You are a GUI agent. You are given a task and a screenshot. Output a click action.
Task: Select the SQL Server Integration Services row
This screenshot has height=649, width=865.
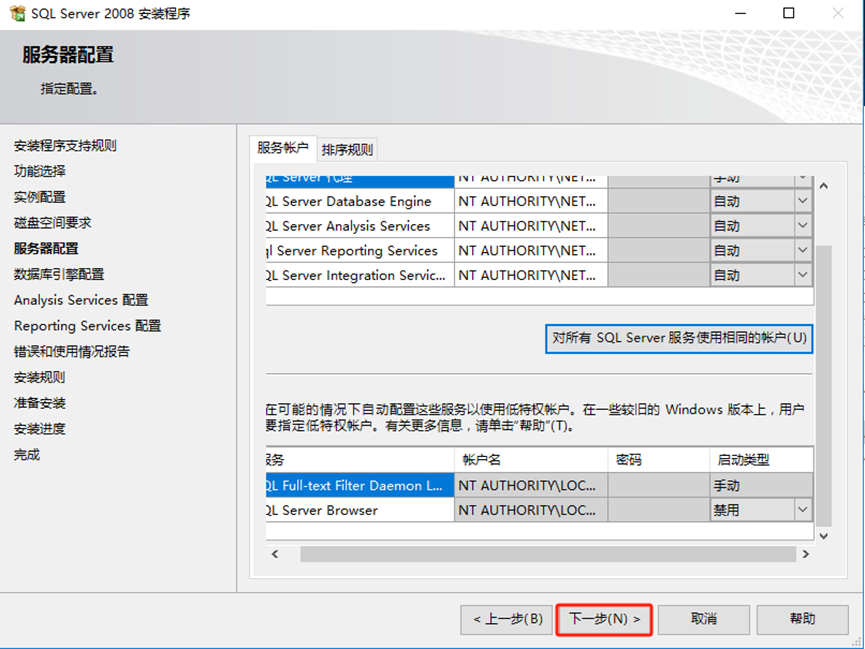coord(538,275)
